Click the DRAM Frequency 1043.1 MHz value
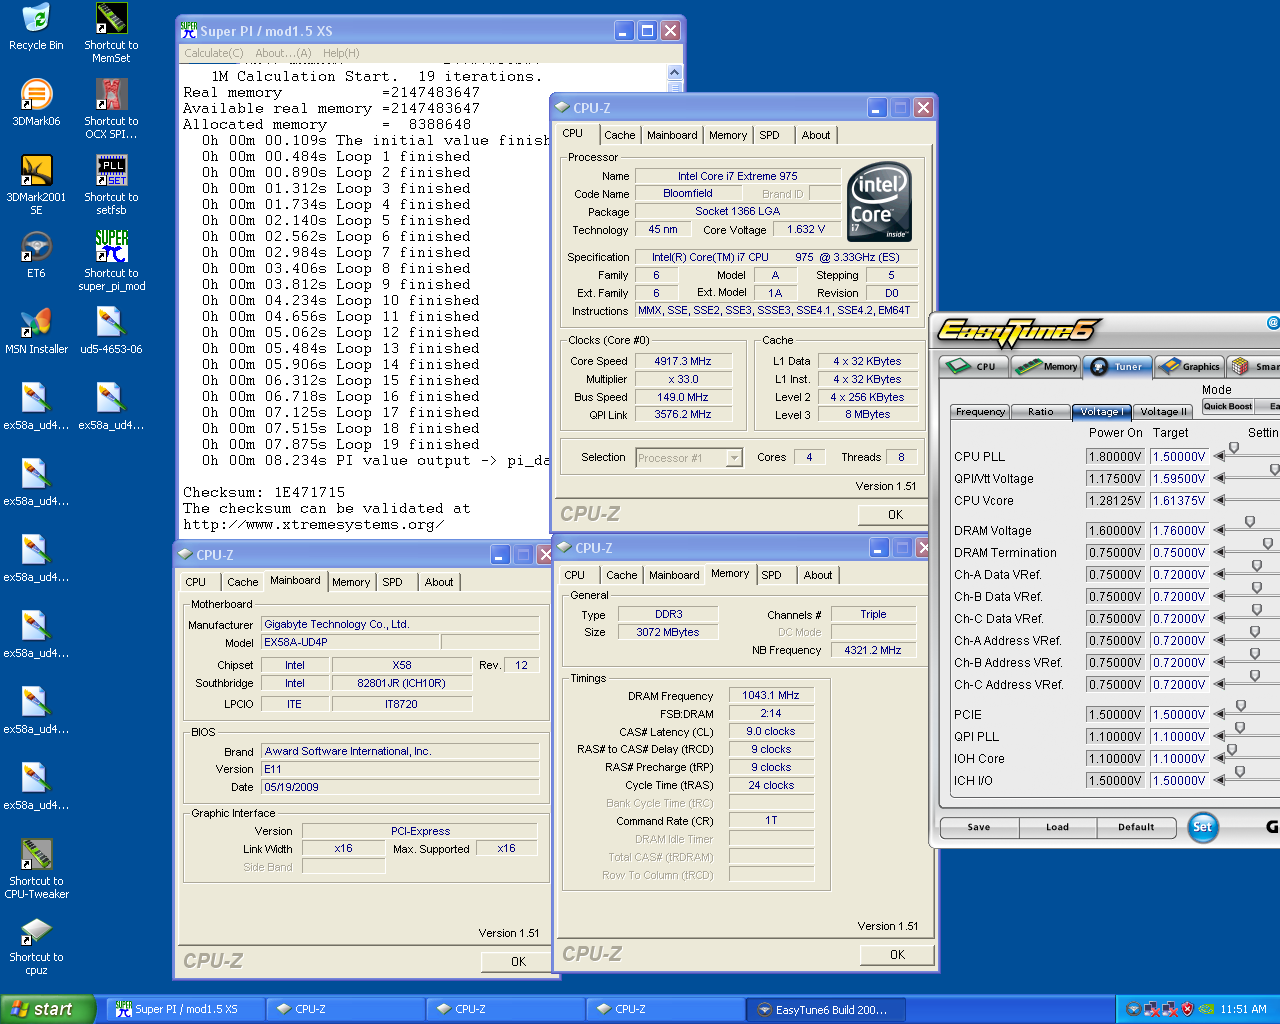The height and width of the screenshot is (1024, 1280). coord(771,695)
